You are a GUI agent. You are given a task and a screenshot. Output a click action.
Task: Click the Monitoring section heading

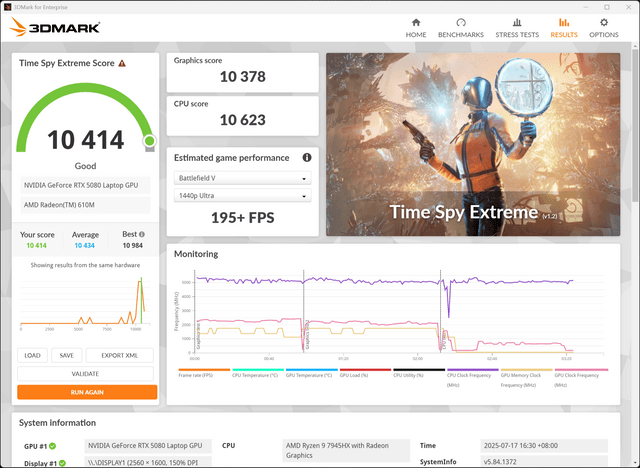tap(196, 254)
